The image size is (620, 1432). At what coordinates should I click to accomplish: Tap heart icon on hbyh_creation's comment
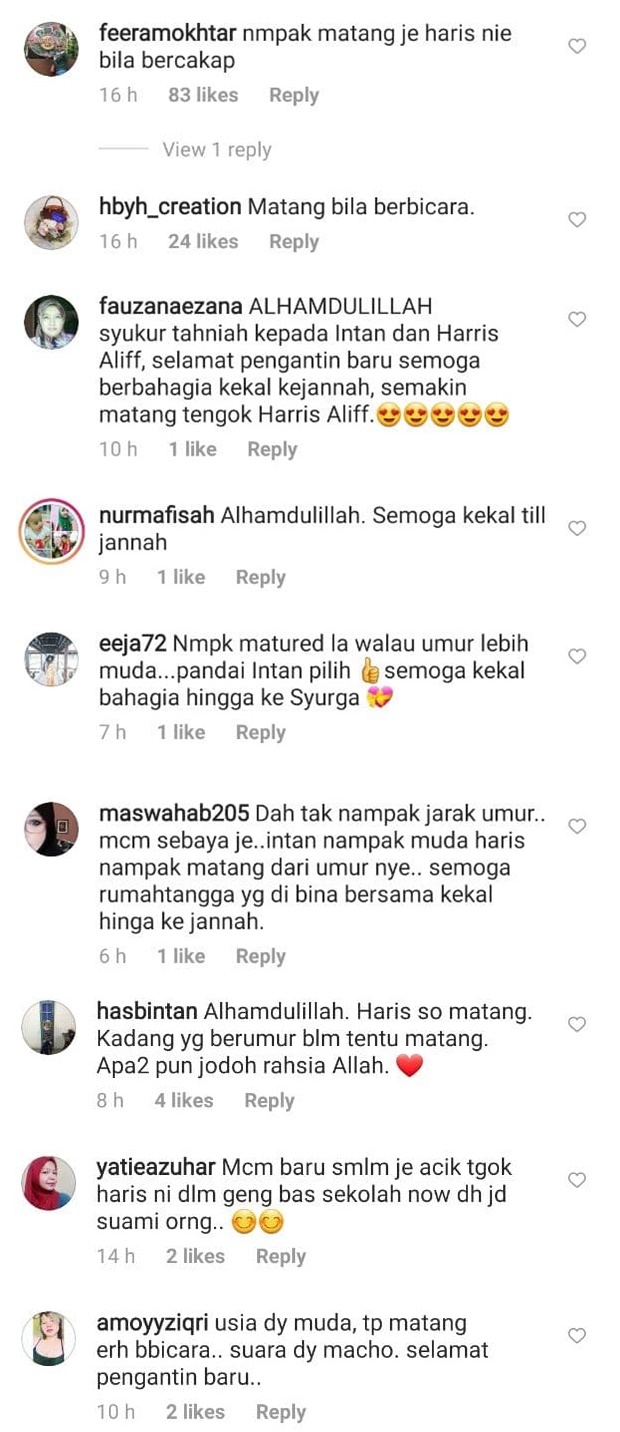[x=577, y=219]
